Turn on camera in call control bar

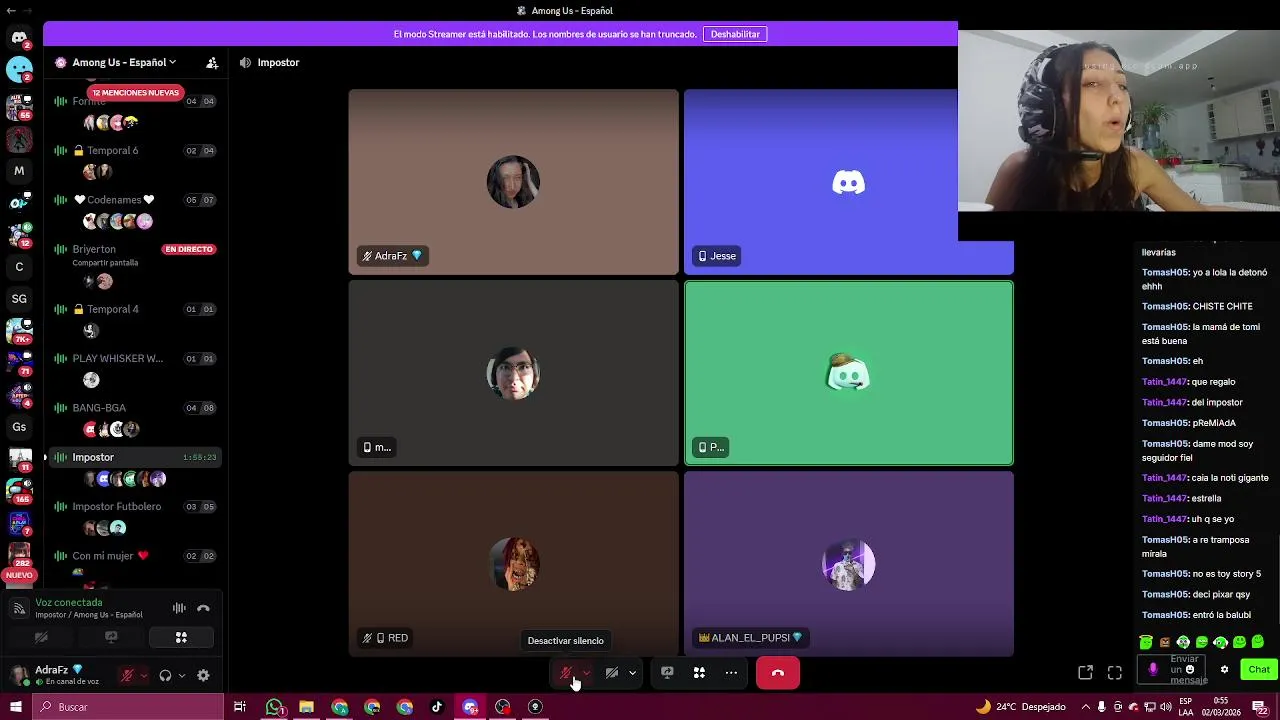(x=612, y=673)
